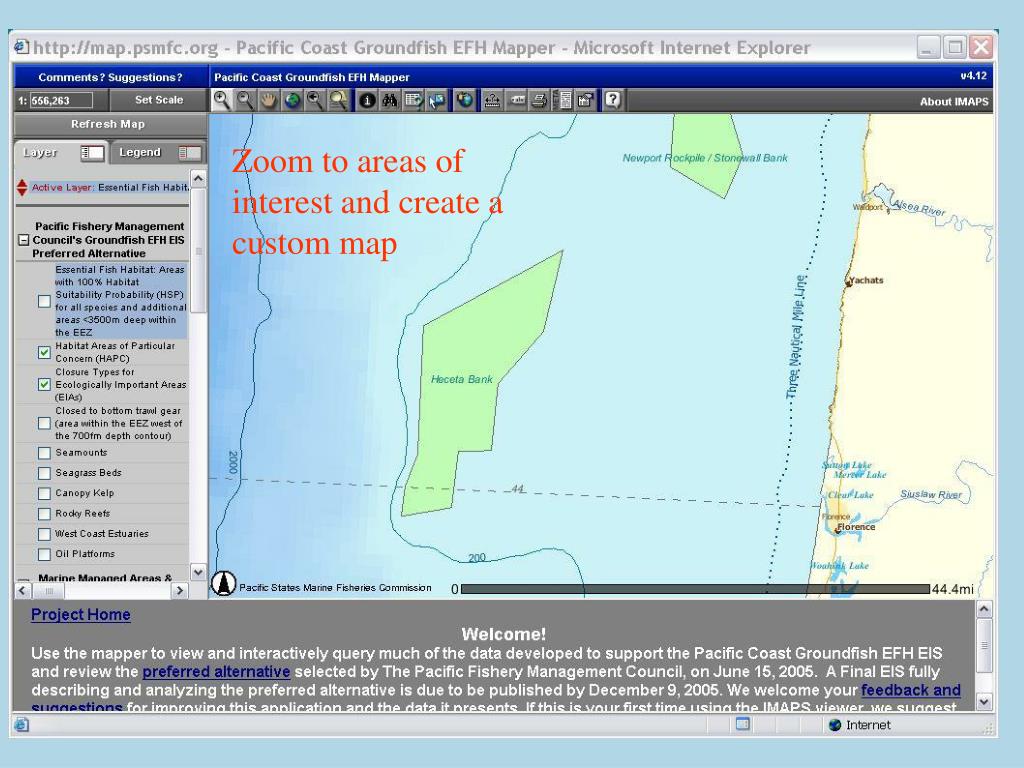The image size is (1024, 768).
Task: Select the Identify info tool
Action: [x=367, y=100]
